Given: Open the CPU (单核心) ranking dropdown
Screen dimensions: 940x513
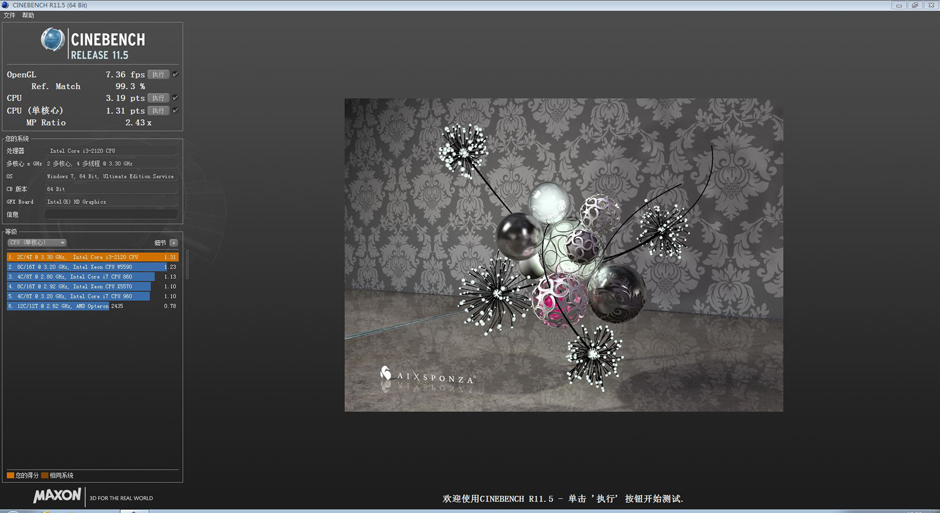Looking at the screenshot, I should [x=37, y=243].
